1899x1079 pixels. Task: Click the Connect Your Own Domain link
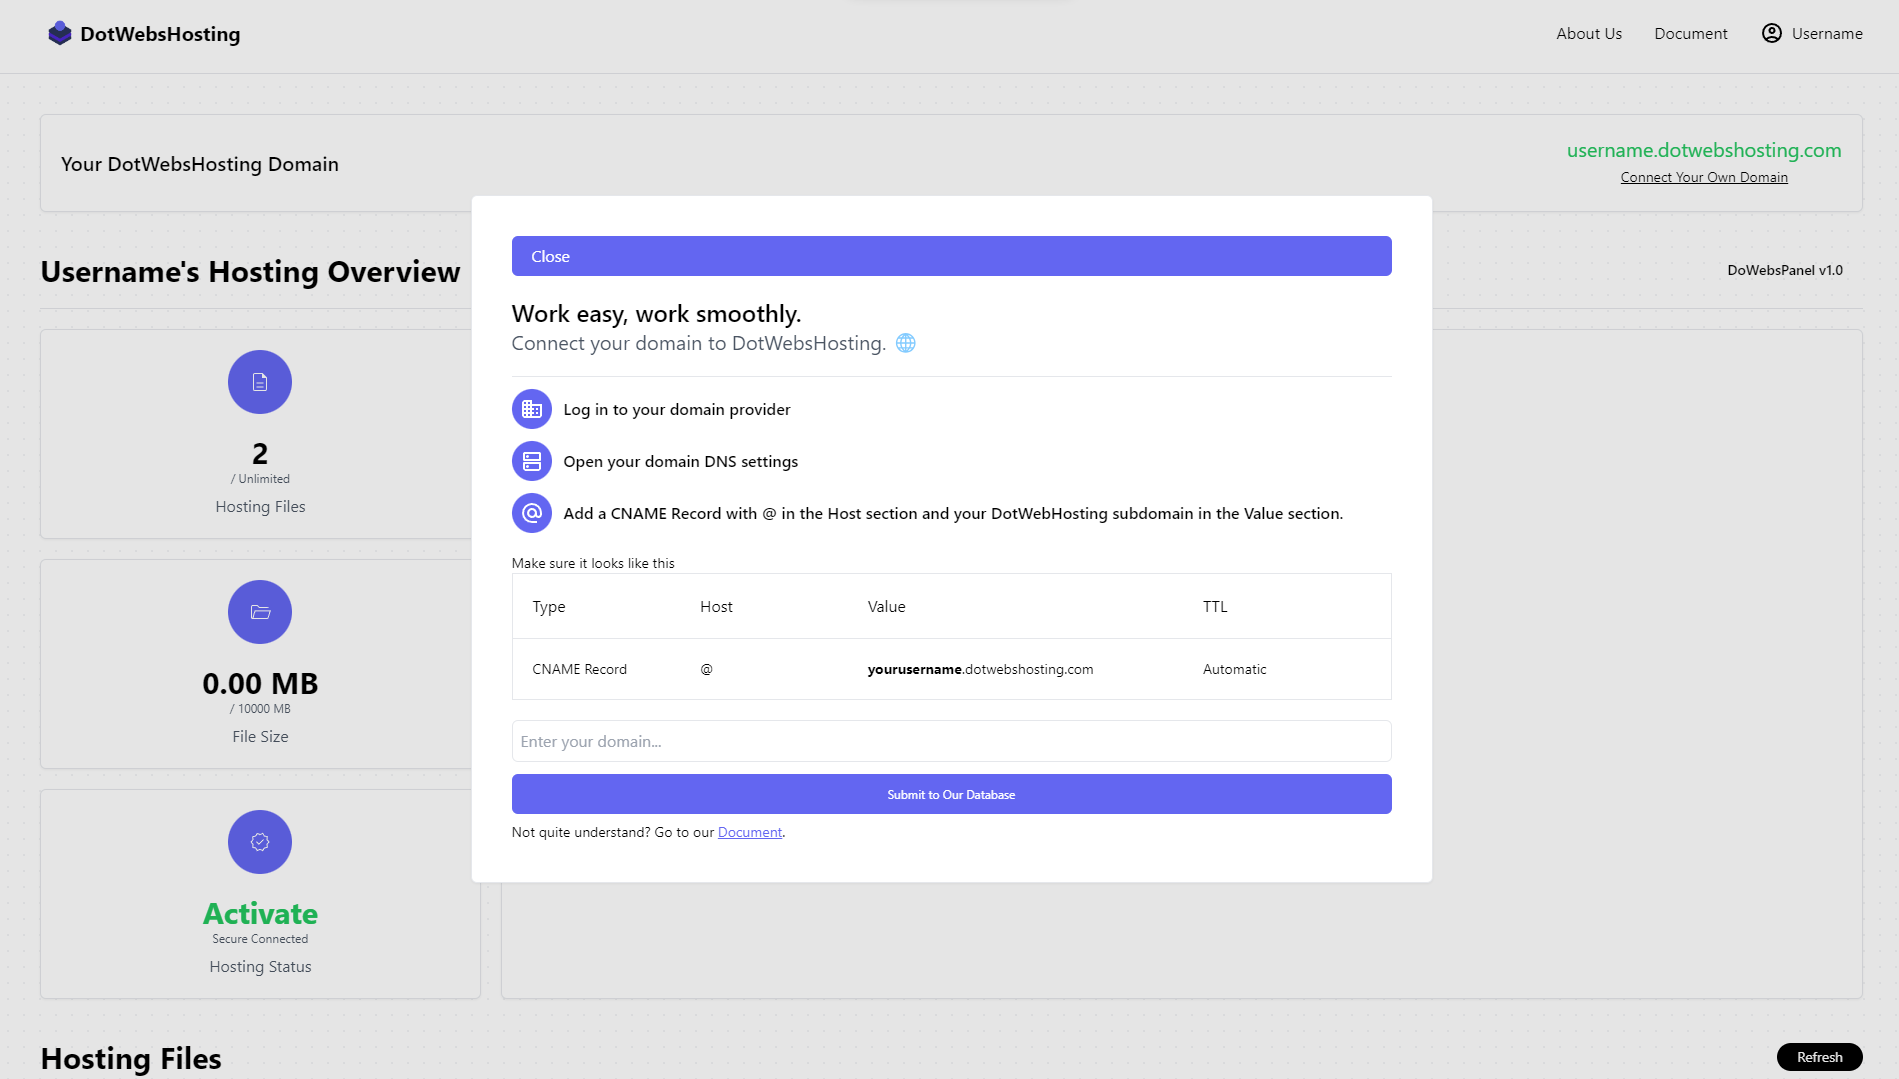(1703, 177)
